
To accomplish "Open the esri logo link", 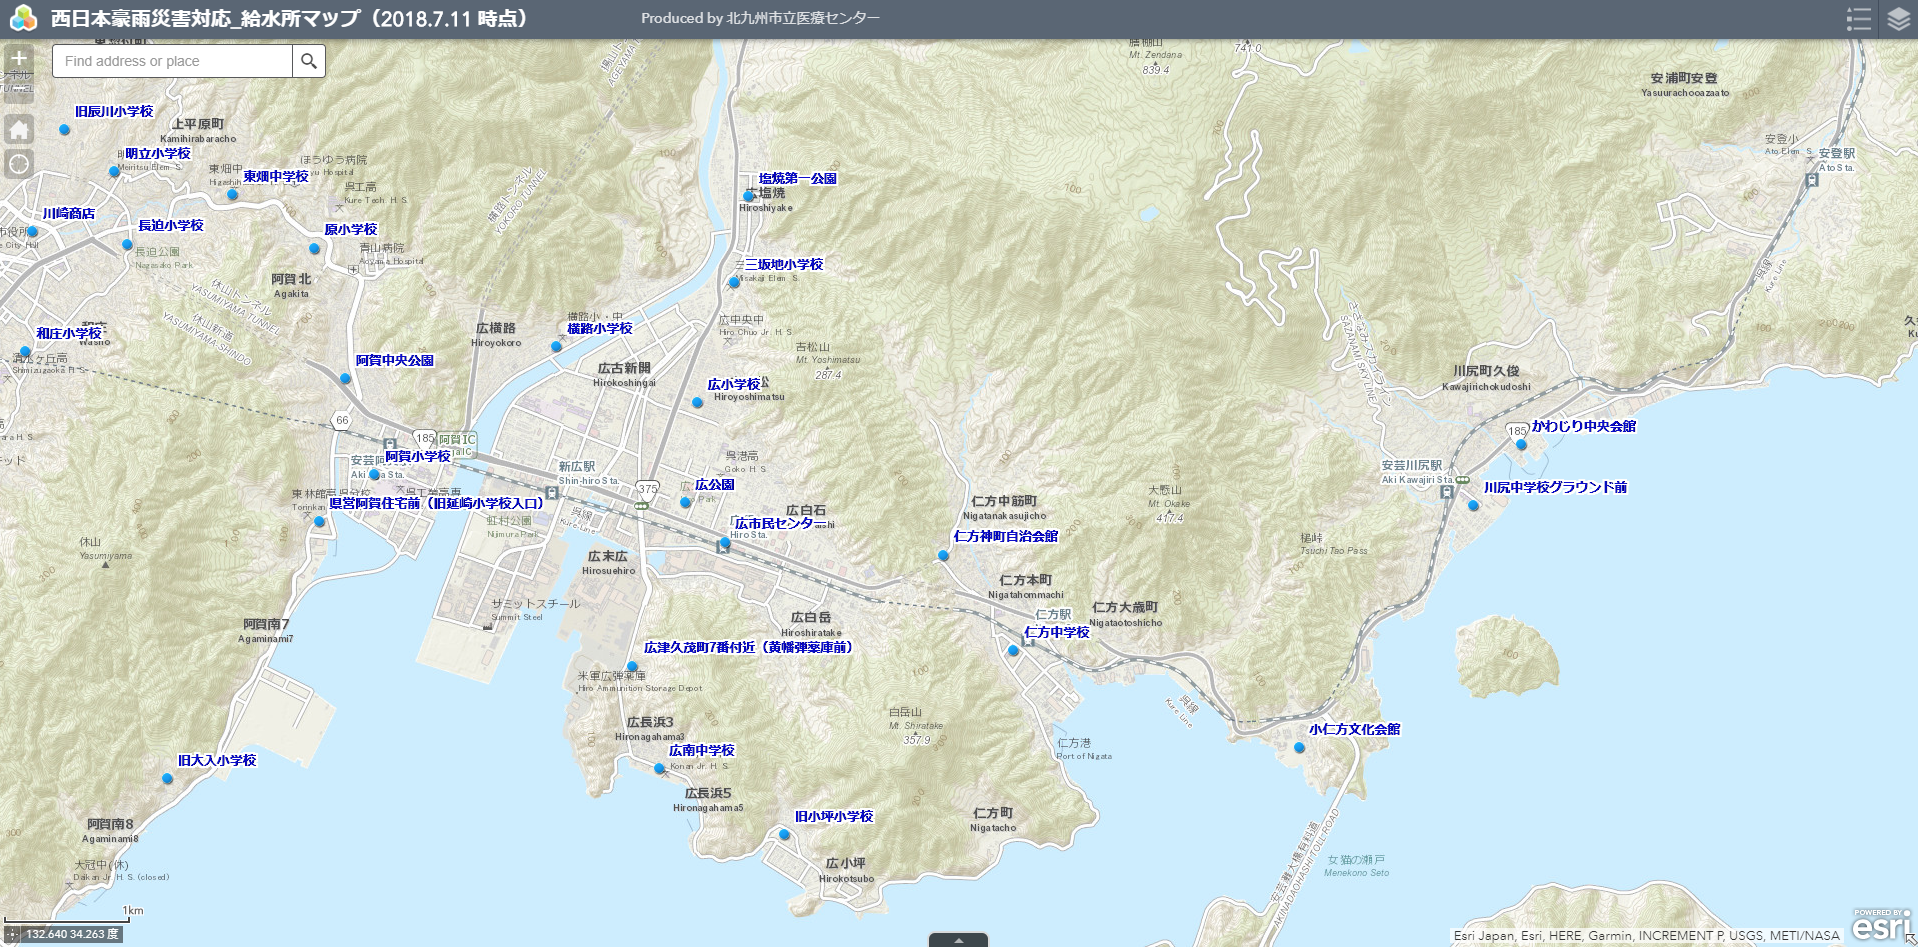I will [x=1881, y=925].
